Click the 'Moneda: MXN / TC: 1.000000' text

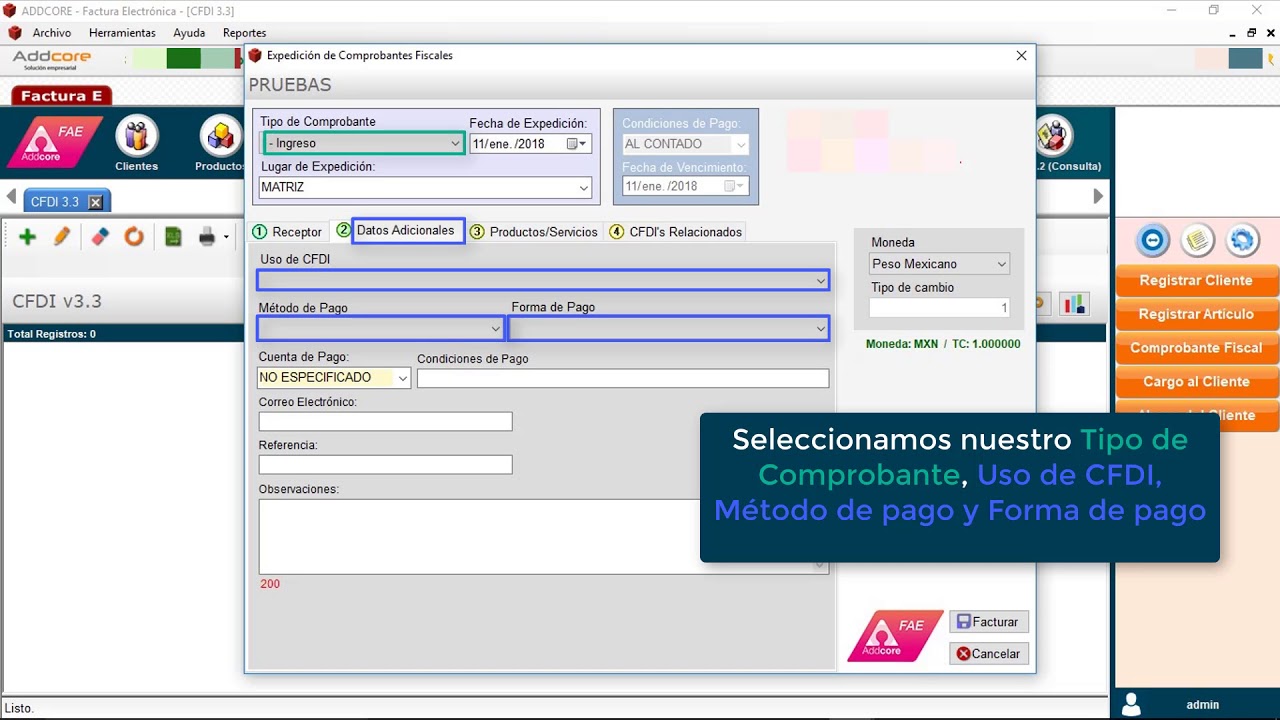943,344
